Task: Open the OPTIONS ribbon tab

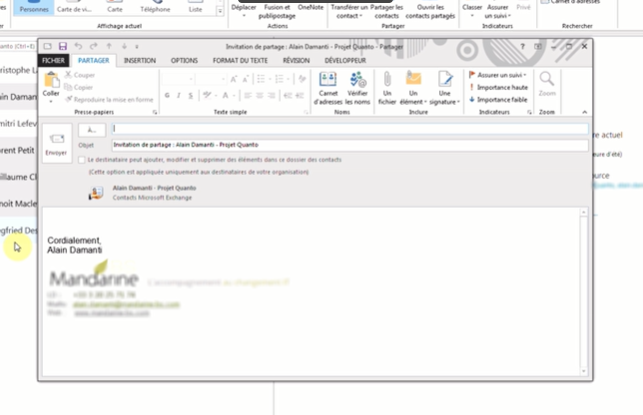Action: pyautogui.click(x=184, y=61)
